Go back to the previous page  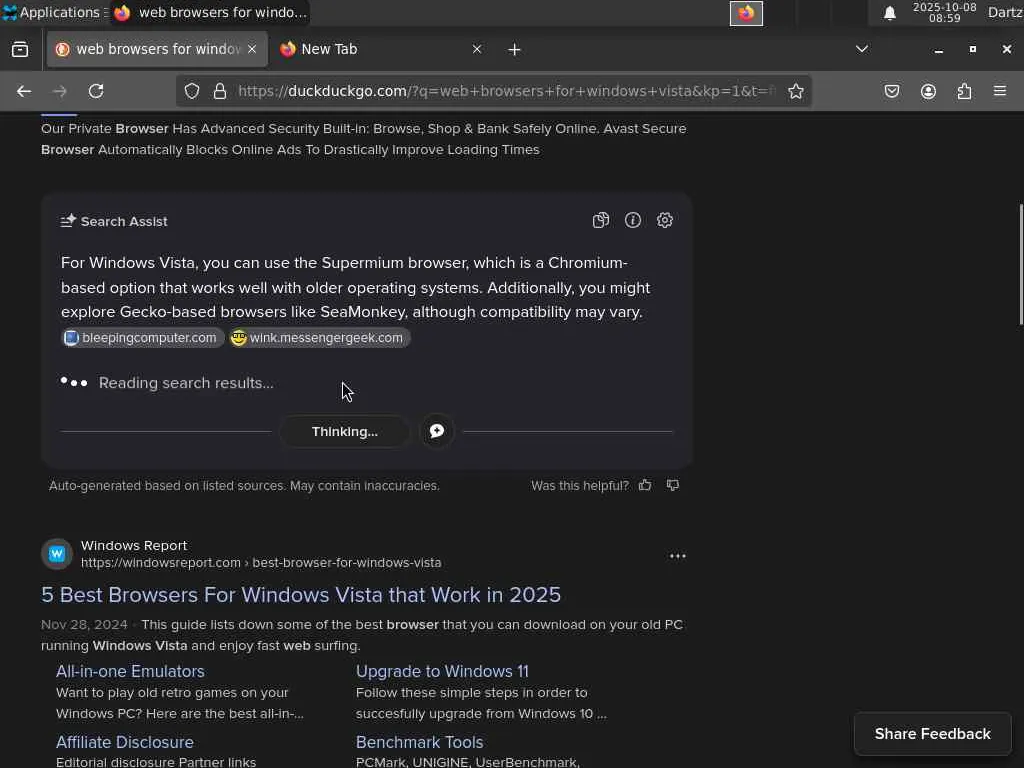pos(24,91)
